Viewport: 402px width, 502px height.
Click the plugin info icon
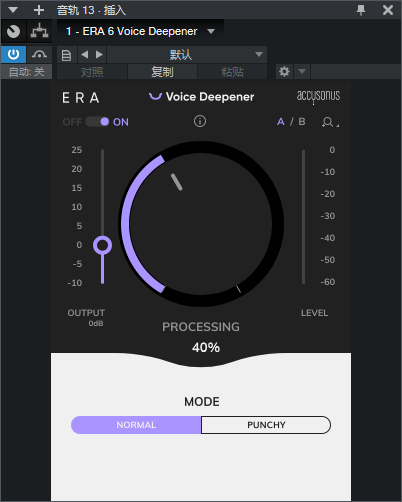[x=200, y=121]
